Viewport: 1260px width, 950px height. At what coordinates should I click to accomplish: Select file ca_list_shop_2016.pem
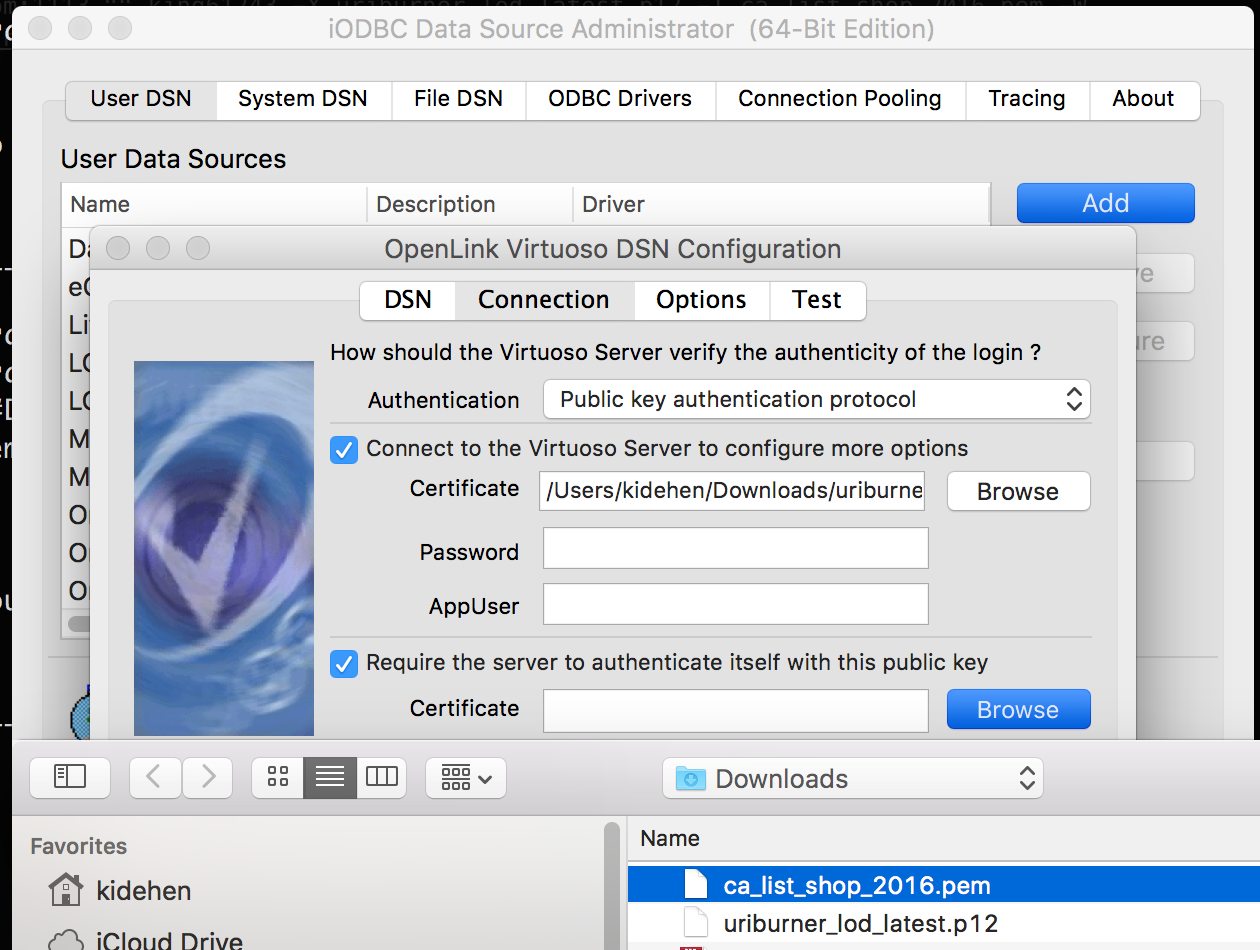[943, 885]
